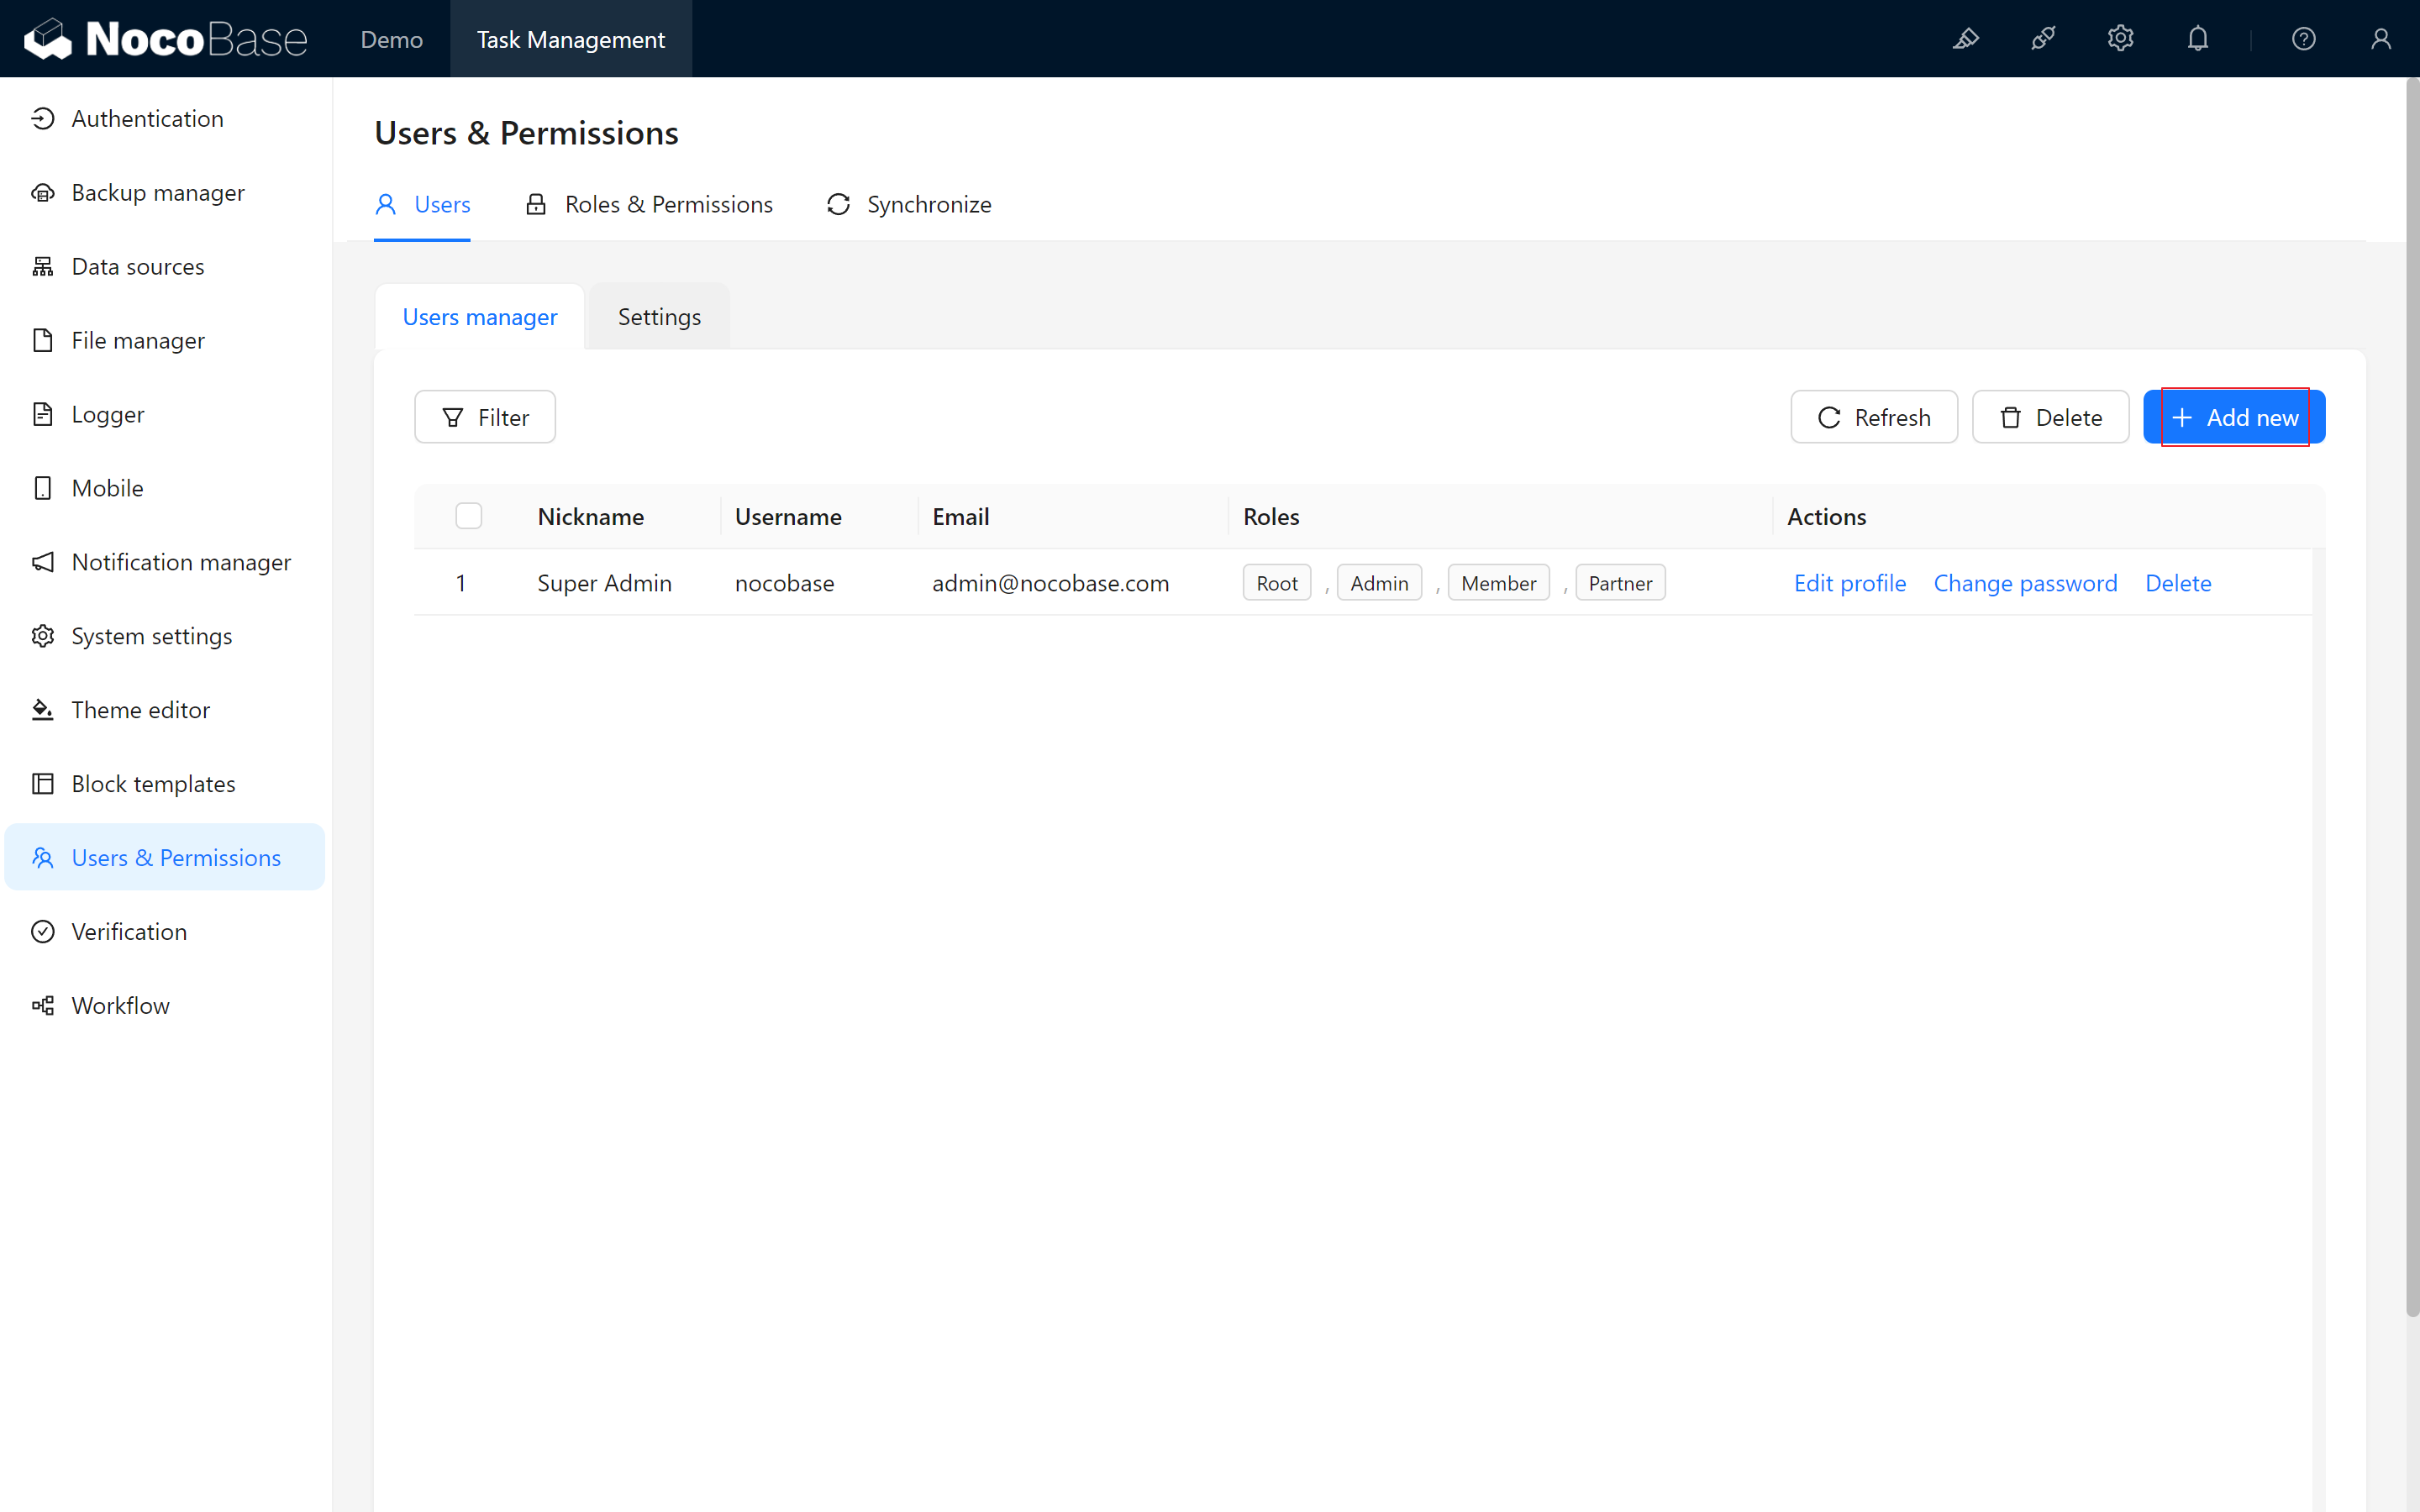2420x1512 pixels.
Task: Click the Partner role tag
Action: pyautogui.click(x=1620, y=583)
